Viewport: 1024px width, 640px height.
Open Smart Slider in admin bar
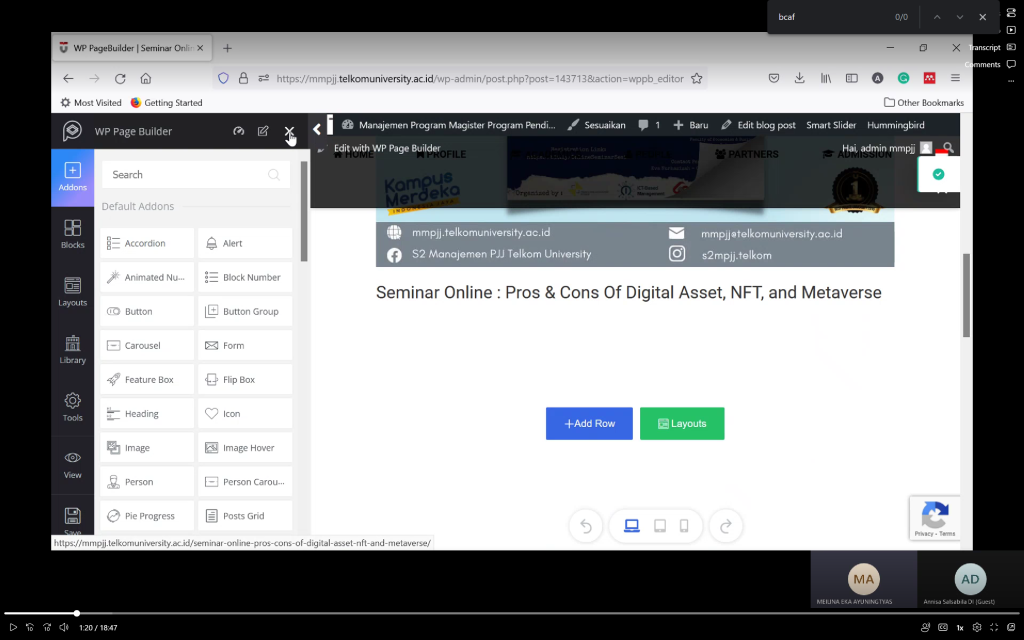pyautogui.click(x=831, y=125)
